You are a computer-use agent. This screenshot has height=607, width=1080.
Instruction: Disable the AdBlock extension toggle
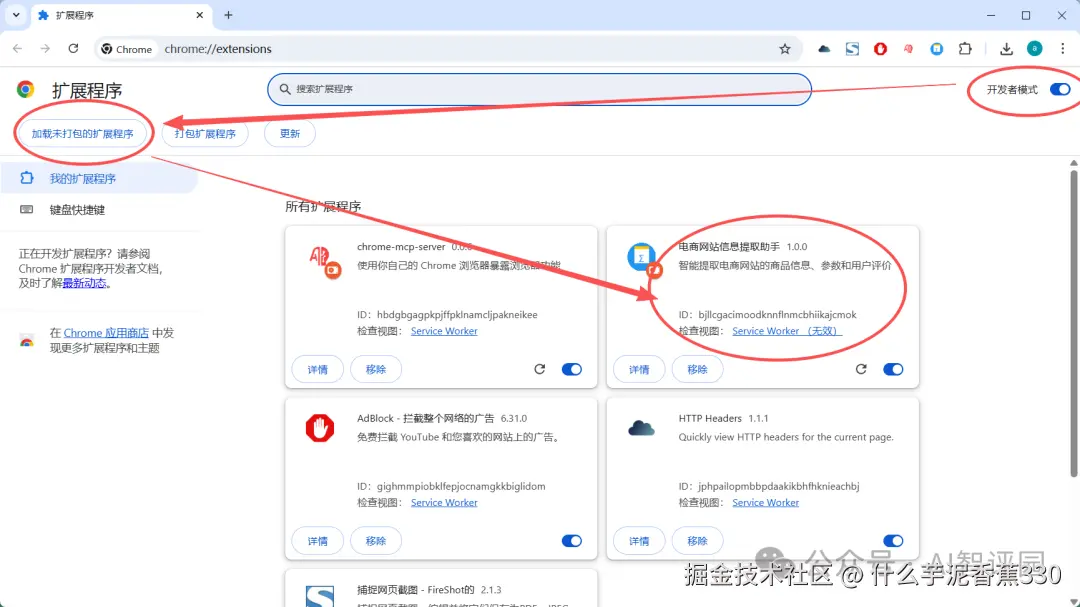point(572,540)
